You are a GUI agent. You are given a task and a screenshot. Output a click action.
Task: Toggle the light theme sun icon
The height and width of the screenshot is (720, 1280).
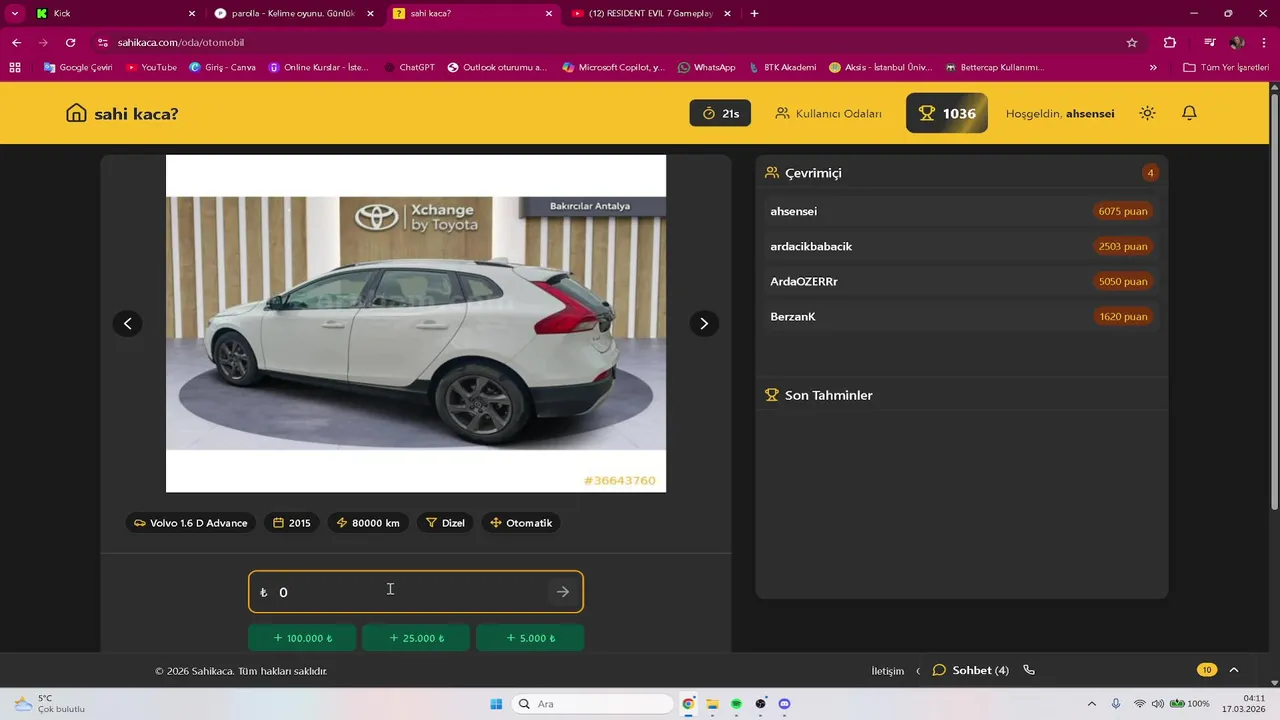[x=1147, y=113]
